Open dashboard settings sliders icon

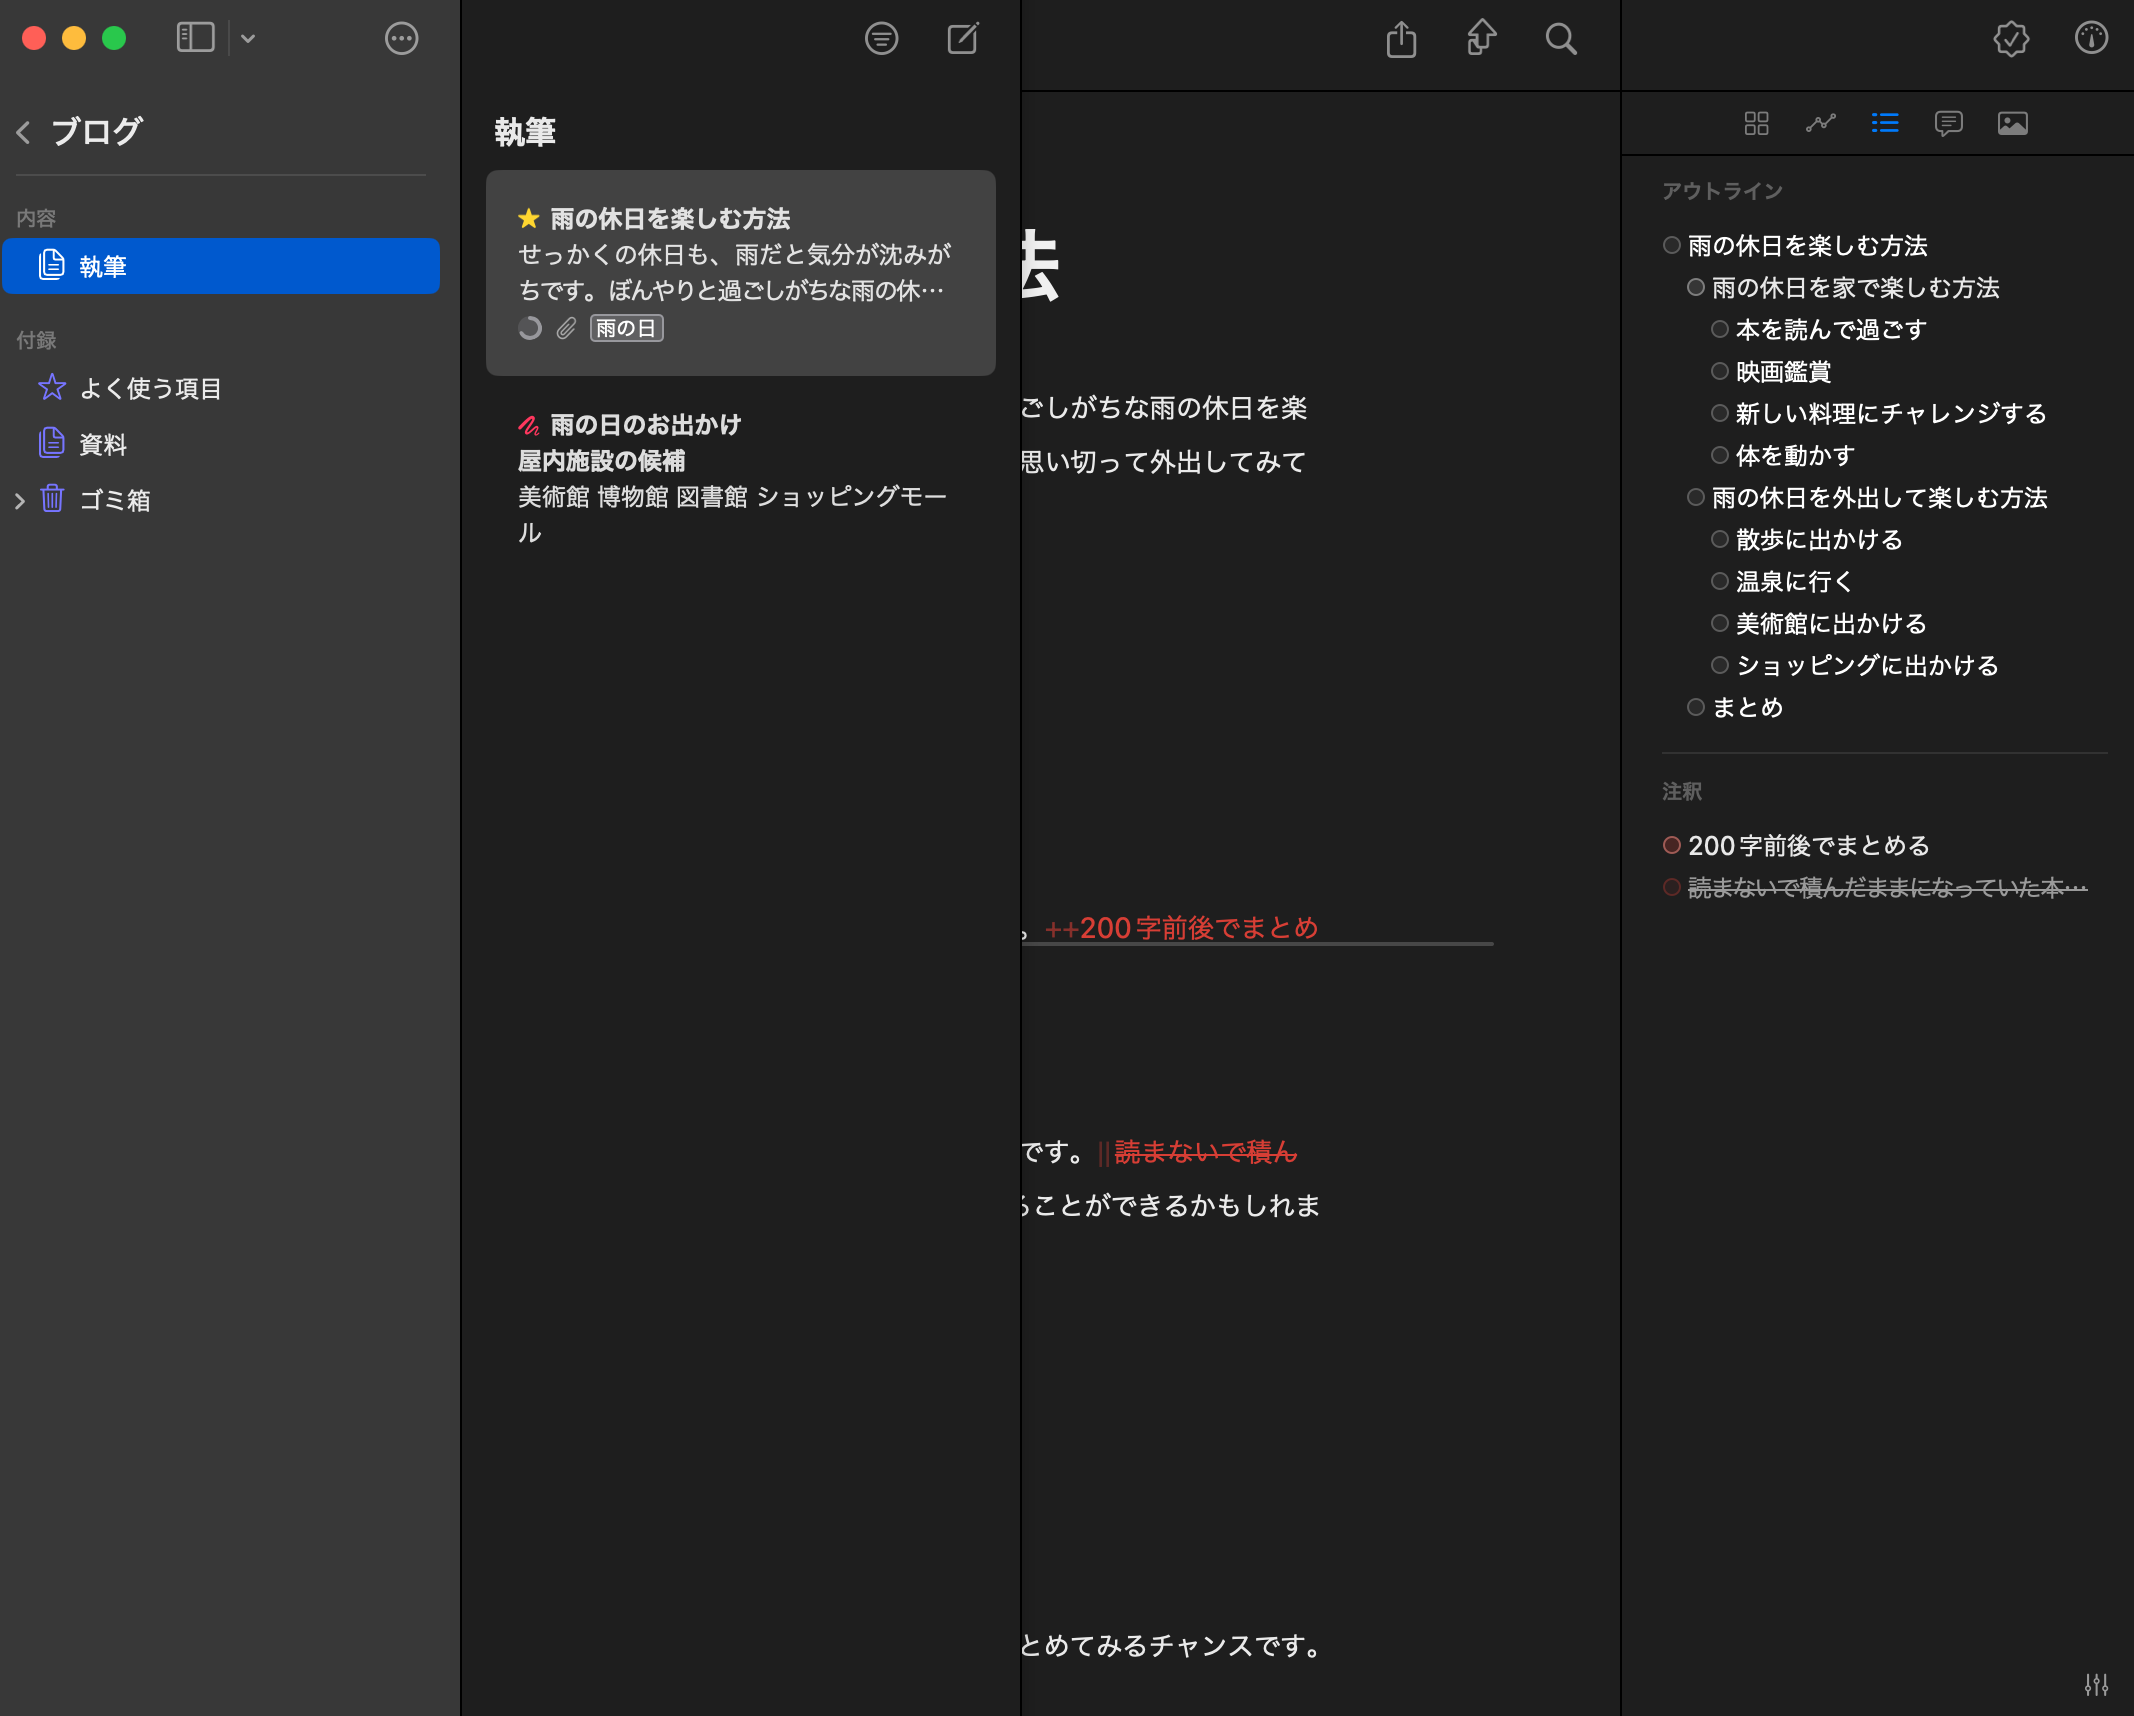coord(2097,1684)
